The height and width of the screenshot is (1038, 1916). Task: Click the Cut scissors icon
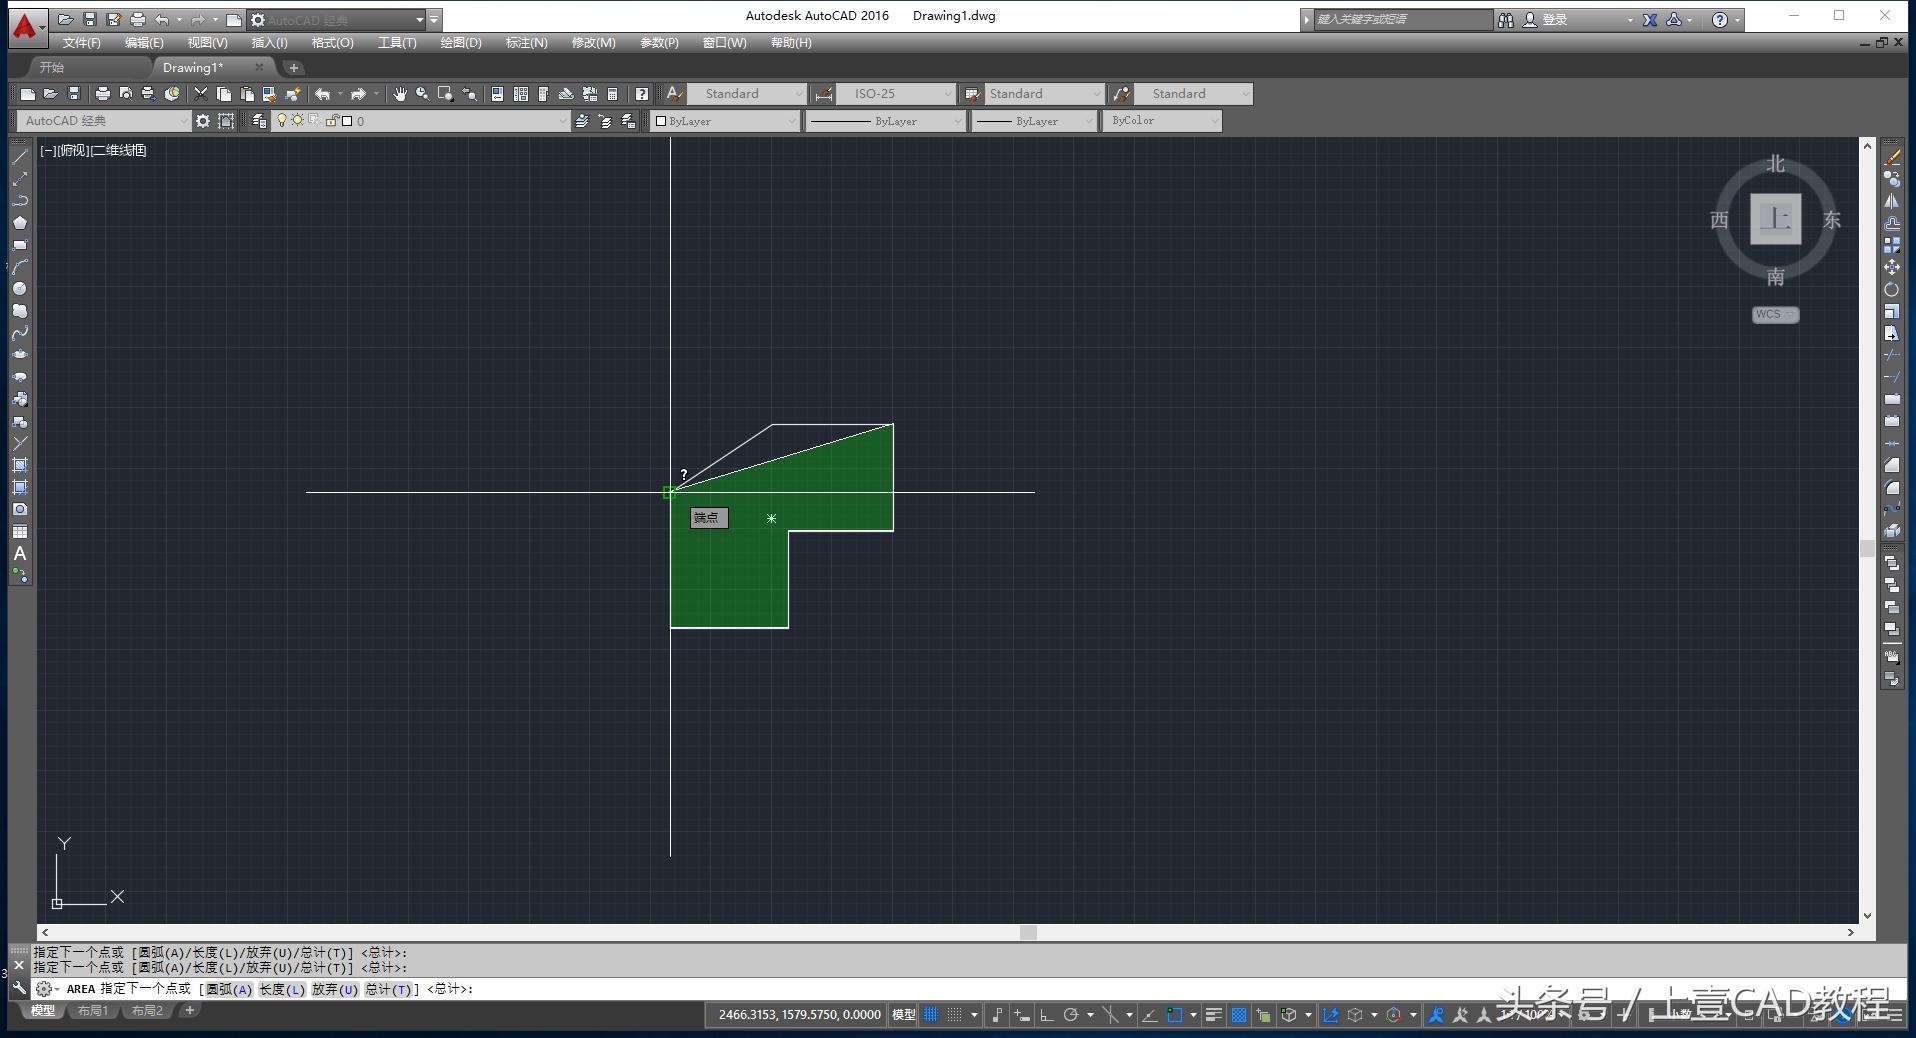coord(201,94)
